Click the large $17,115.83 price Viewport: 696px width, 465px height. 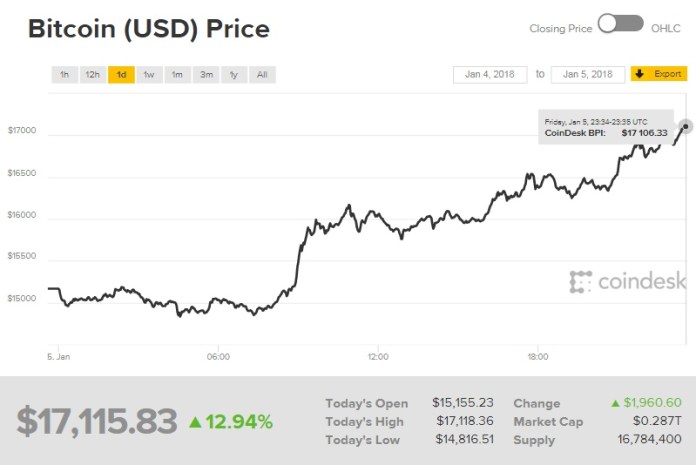tap(96, 421)
